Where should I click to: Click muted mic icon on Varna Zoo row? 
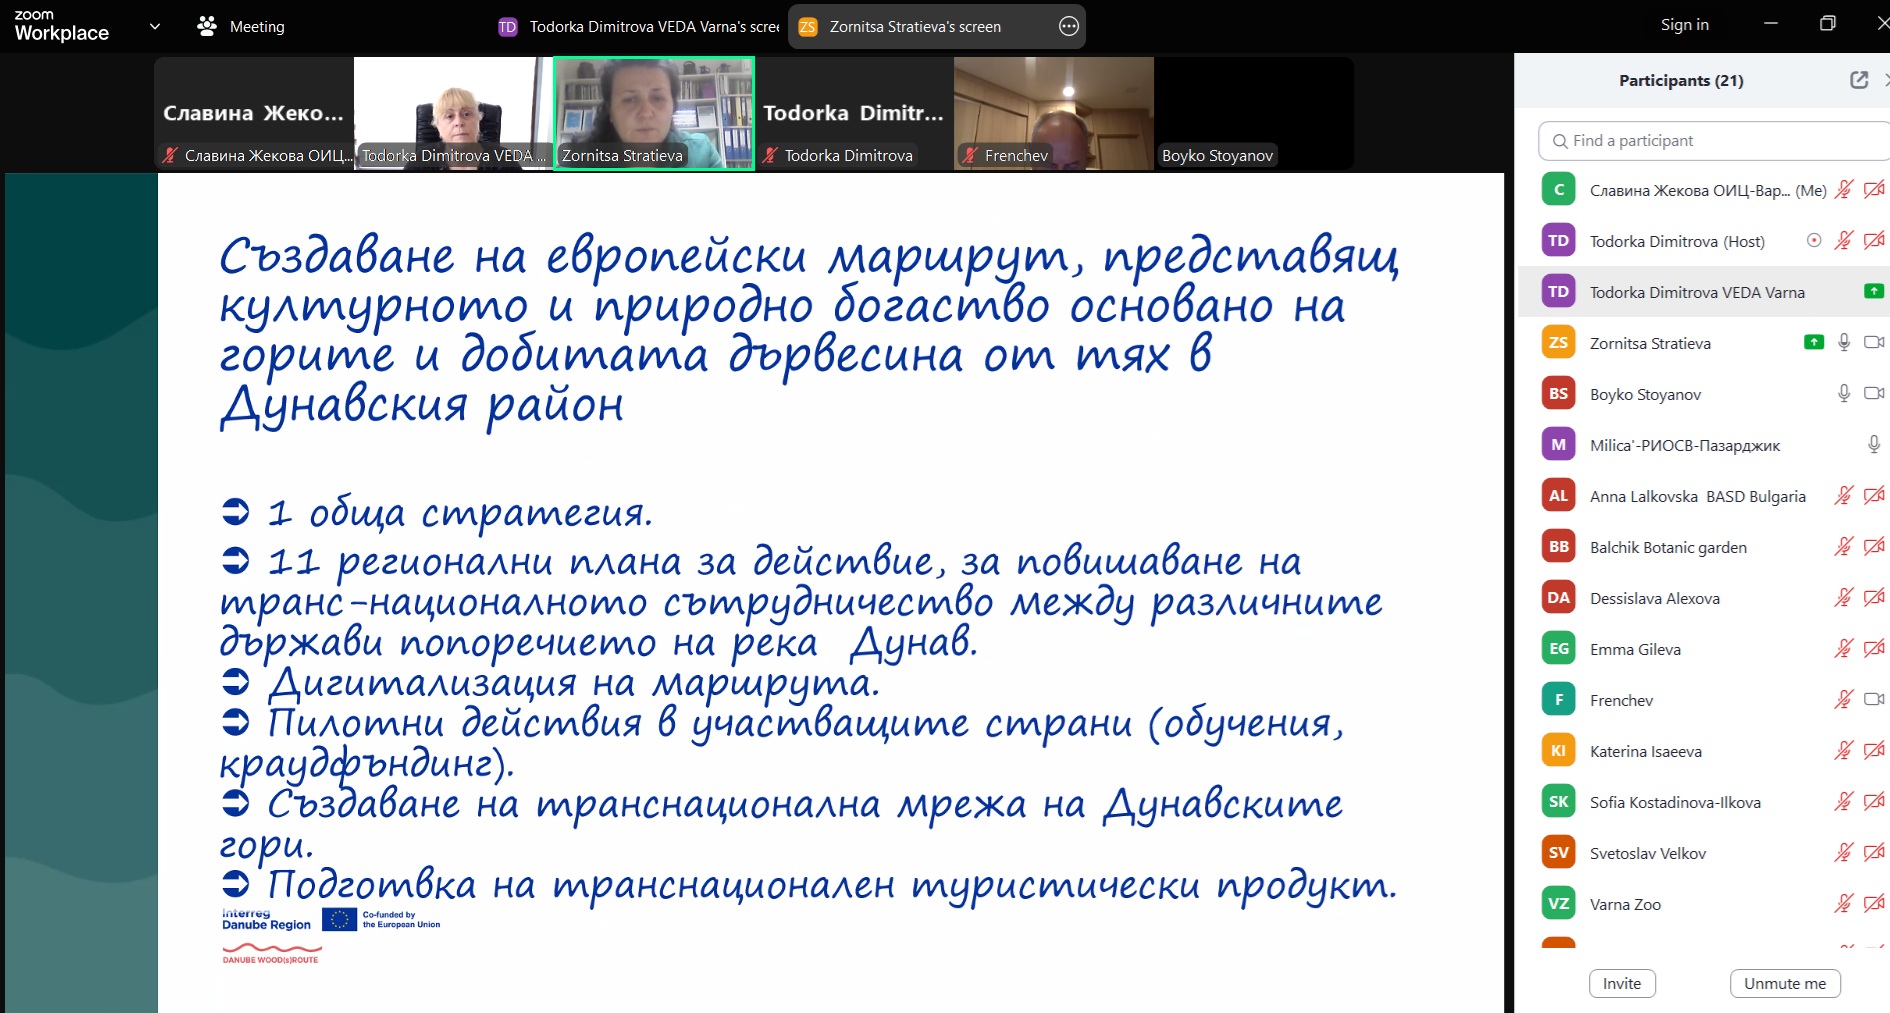pyautogui.click(x=1844, y=904)
